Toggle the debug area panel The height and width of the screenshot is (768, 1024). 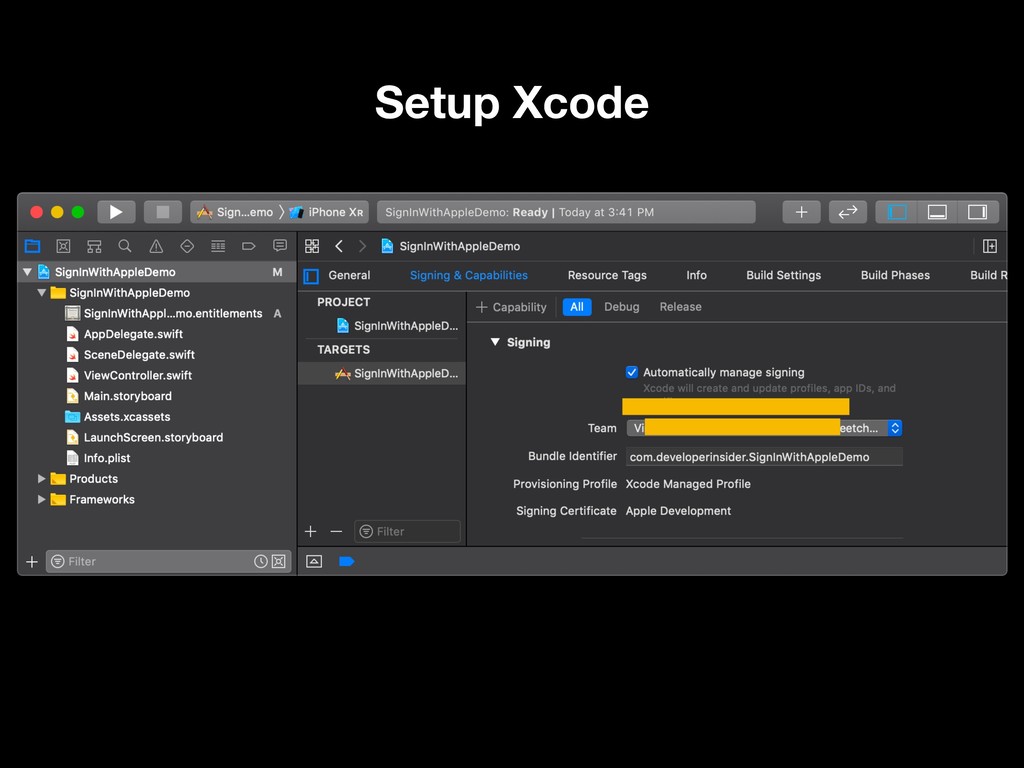937,212
